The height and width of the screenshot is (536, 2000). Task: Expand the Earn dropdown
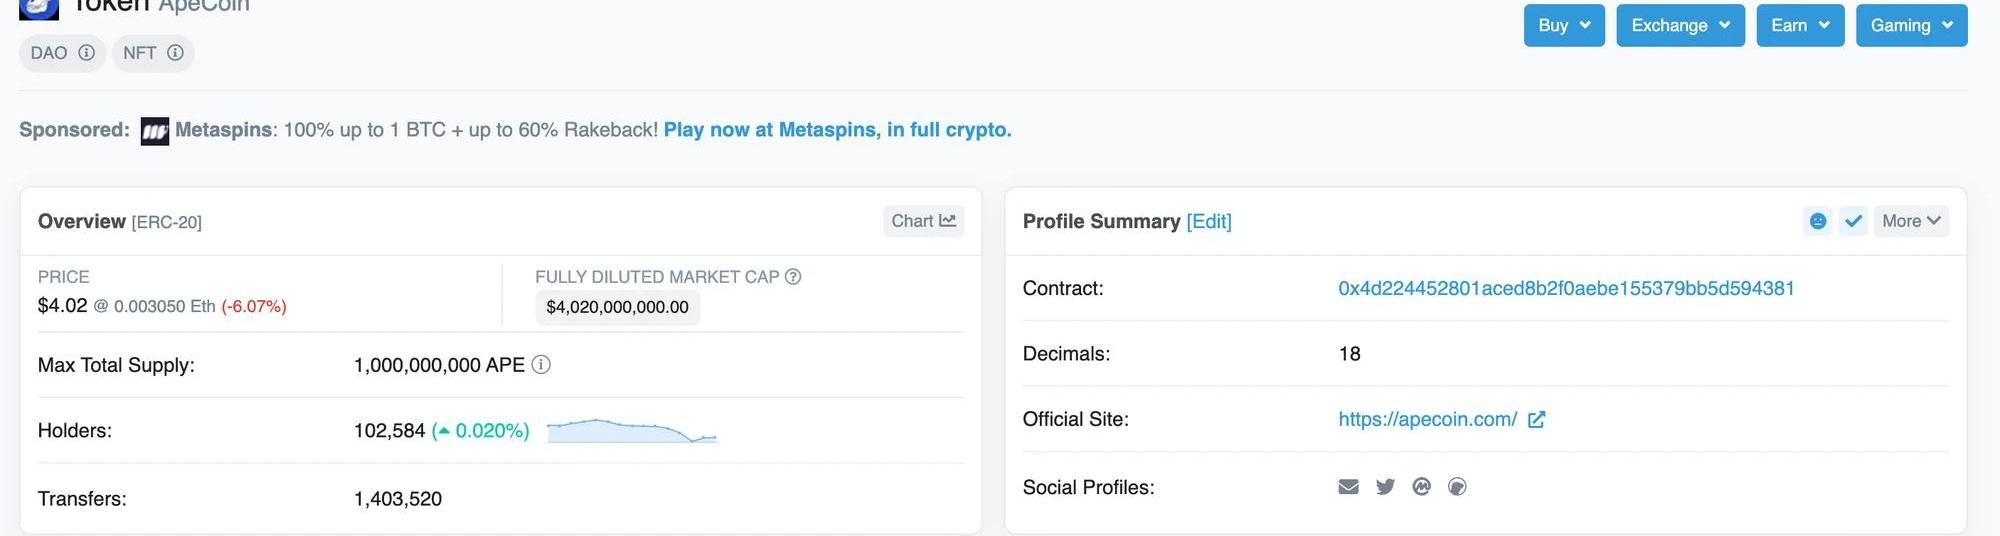pos(1800,26)
